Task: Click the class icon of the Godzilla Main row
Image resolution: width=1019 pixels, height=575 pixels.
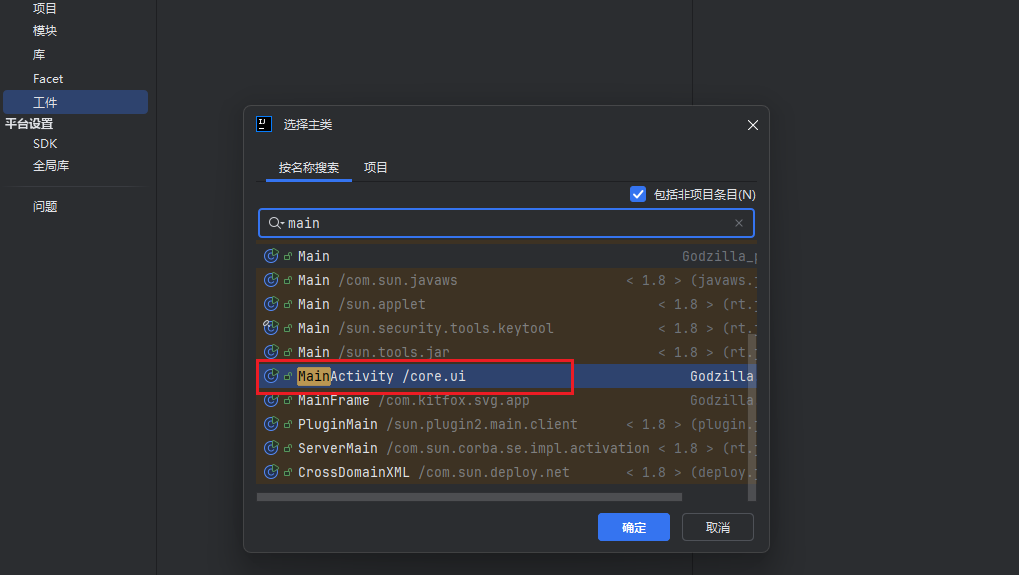Action: pyautogui.click(x=271, y=256)
